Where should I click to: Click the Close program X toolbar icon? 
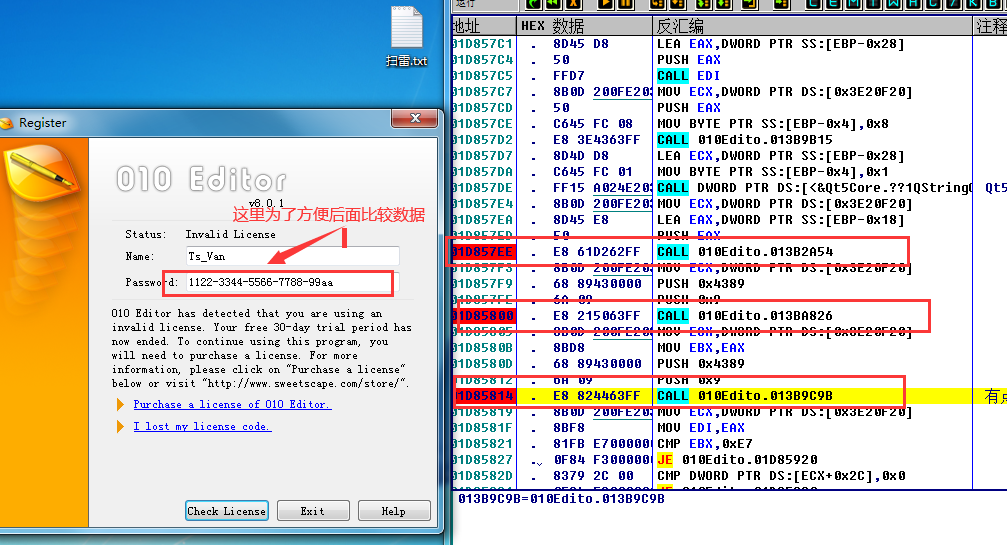pos(574,3)
